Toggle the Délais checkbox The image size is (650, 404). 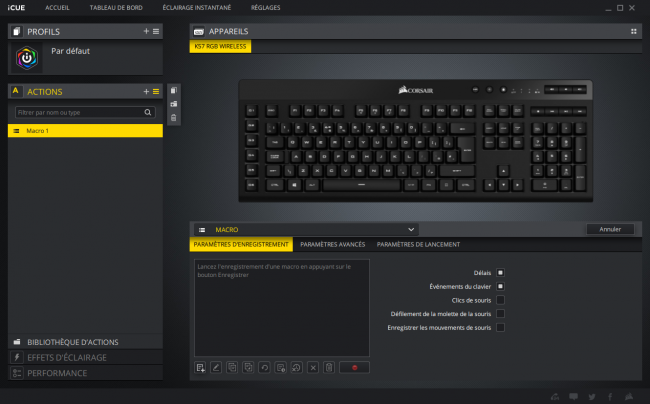pyautogui.click(x=500, y=273)
